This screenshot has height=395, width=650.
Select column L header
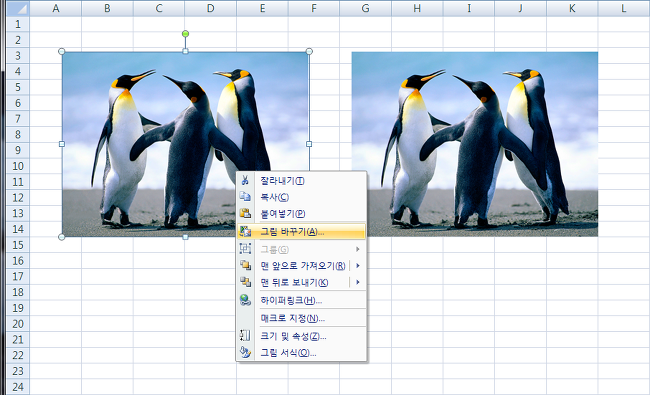(623, 8)
